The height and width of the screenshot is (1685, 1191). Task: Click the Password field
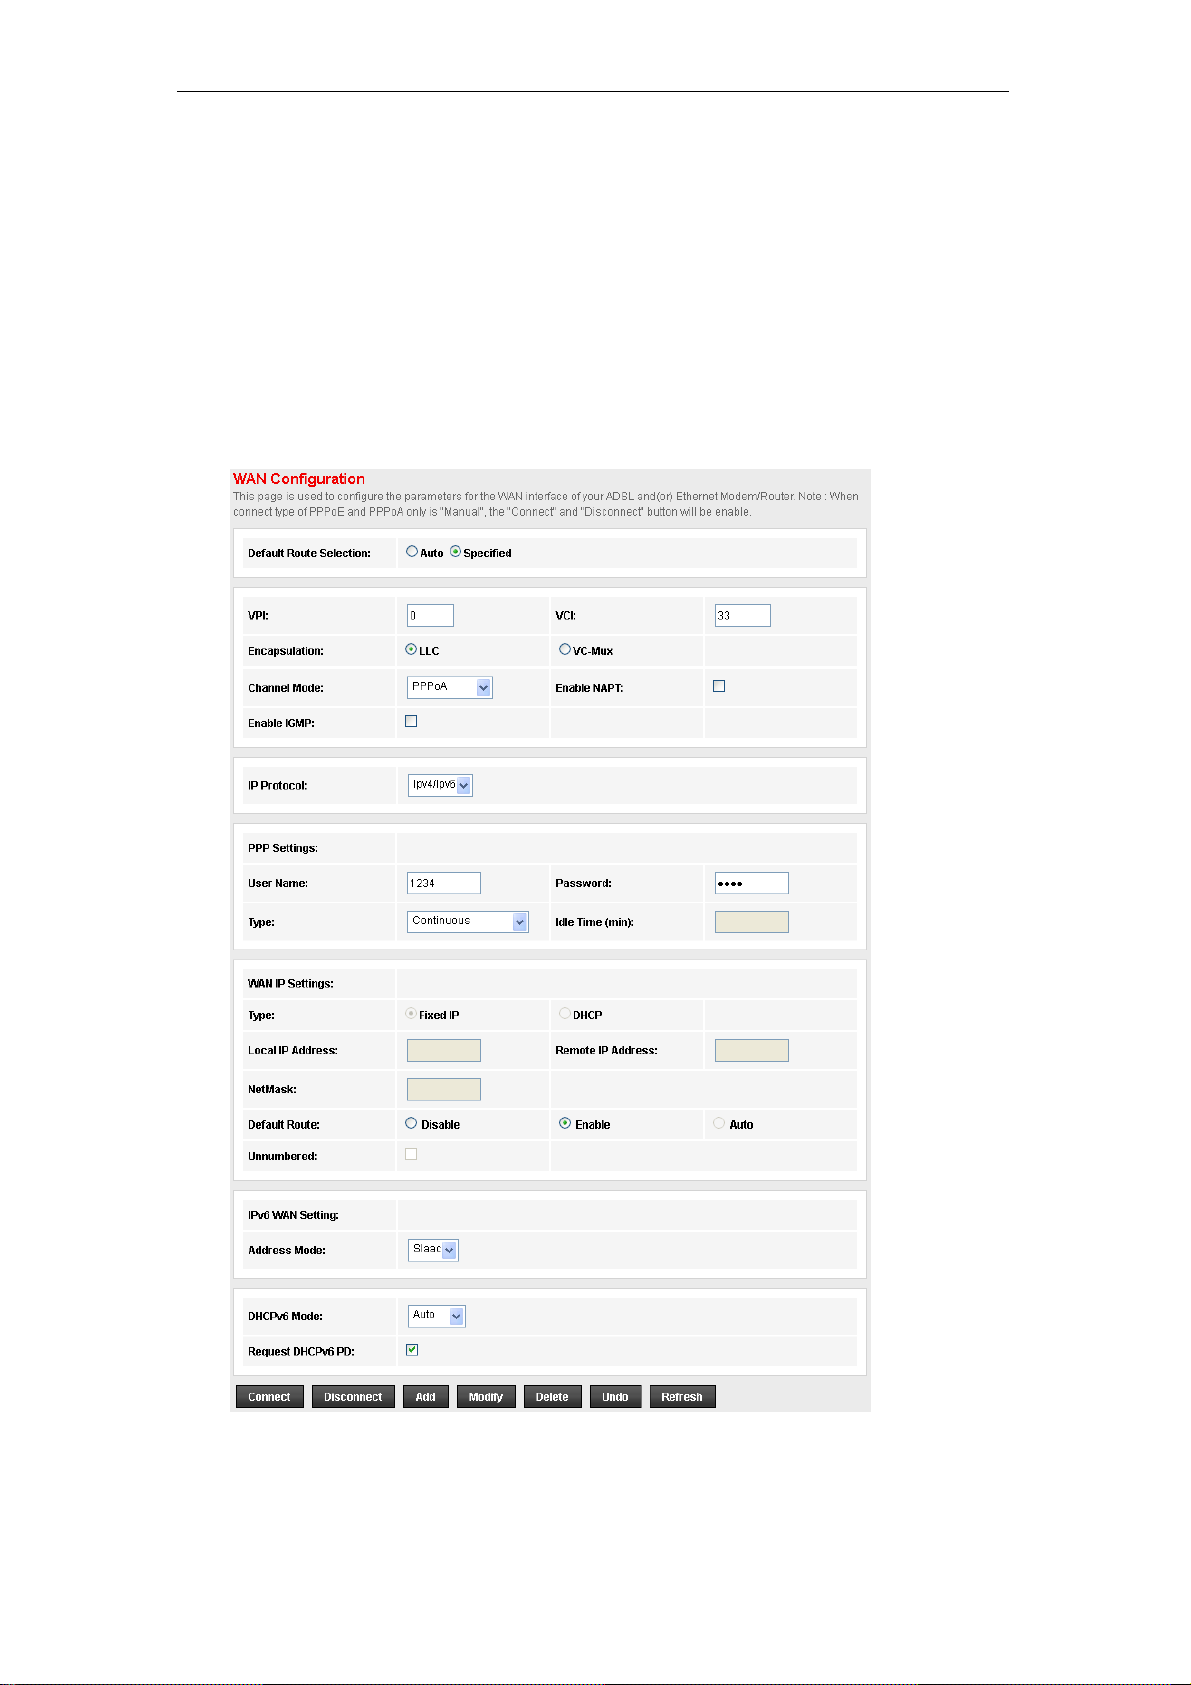point(752,883)
